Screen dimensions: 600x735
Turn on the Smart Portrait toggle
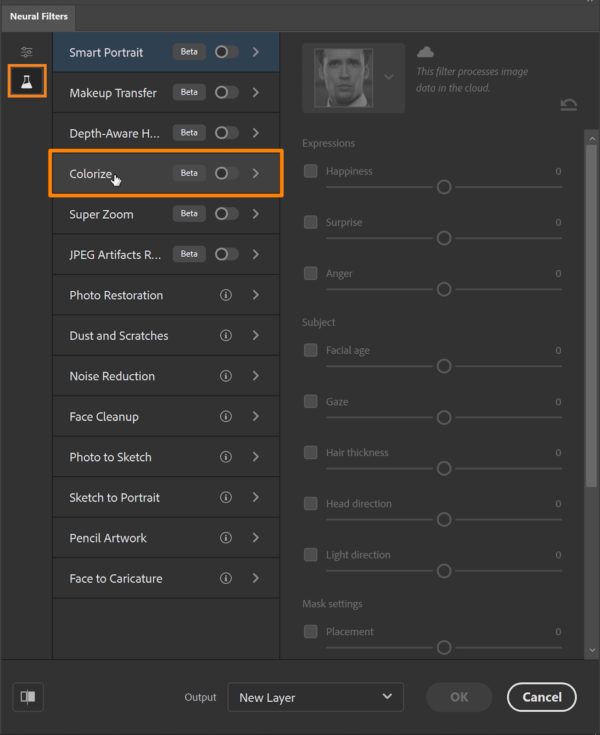tap(226, 52)
